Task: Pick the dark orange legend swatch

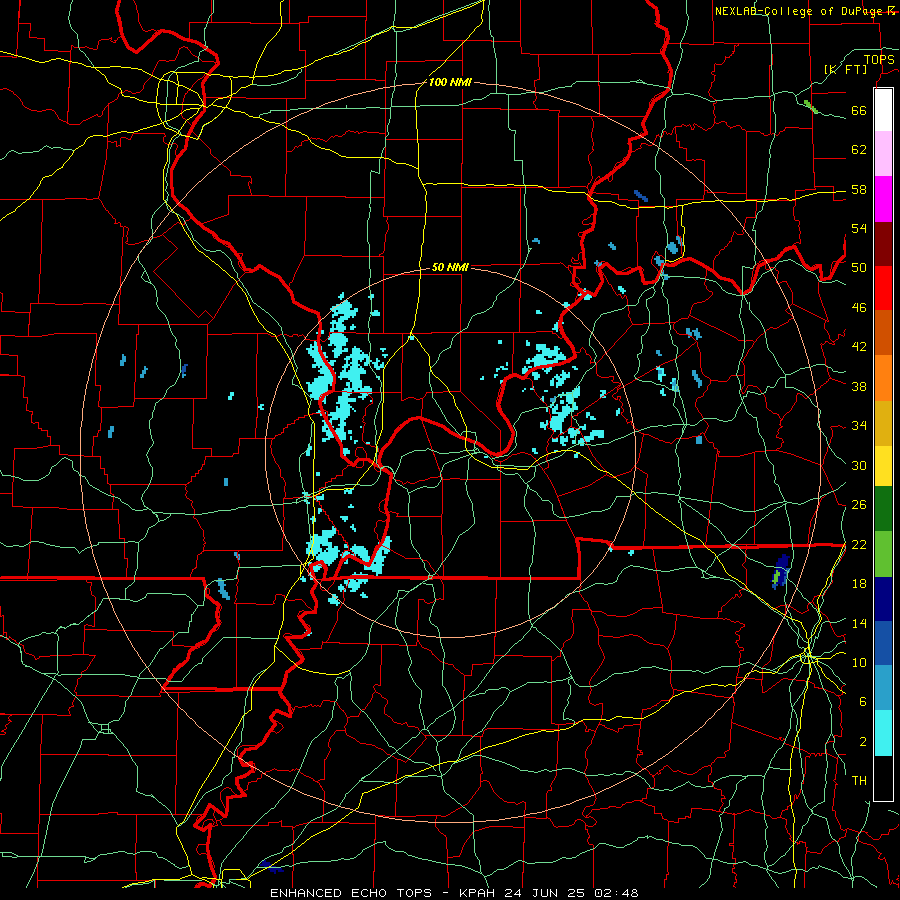Action: pos(883,333)
